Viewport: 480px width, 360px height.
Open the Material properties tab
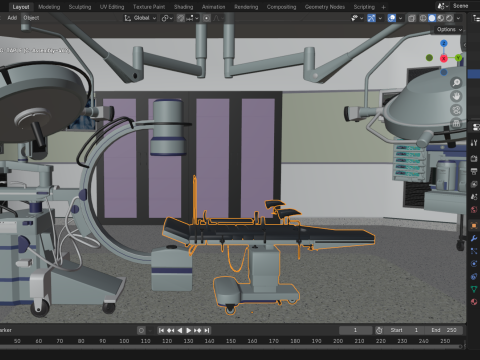(474, 302)
